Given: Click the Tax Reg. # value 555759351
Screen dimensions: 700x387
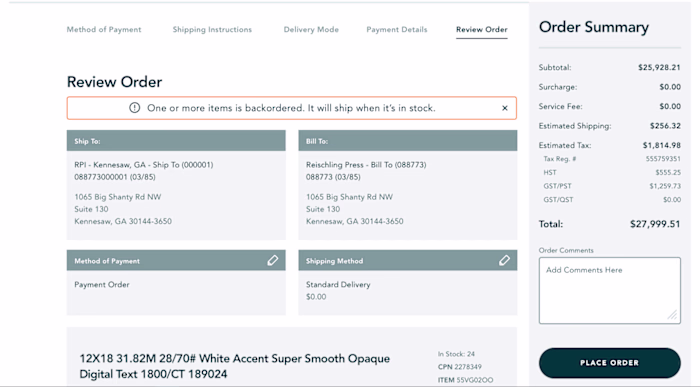Looking at the screenshot, I should coord(663,159).
